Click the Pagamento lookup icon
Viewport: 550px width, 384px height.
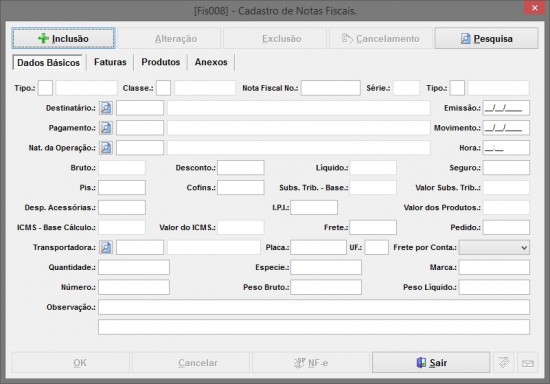point(106,128)
